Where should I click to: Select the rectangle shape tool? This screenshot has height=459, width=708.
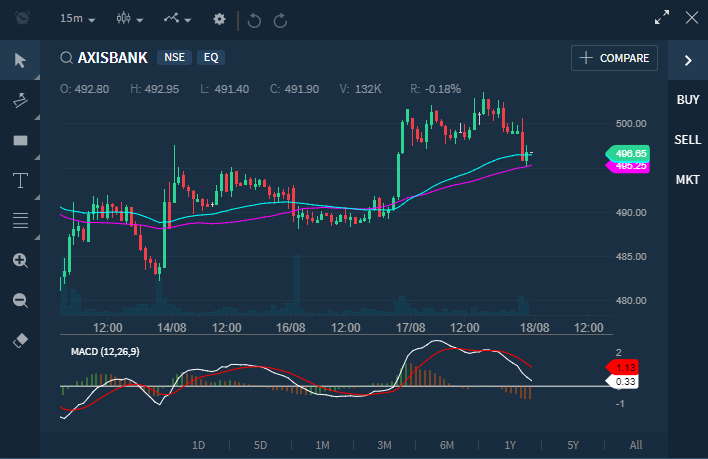(x=20, y=140)
